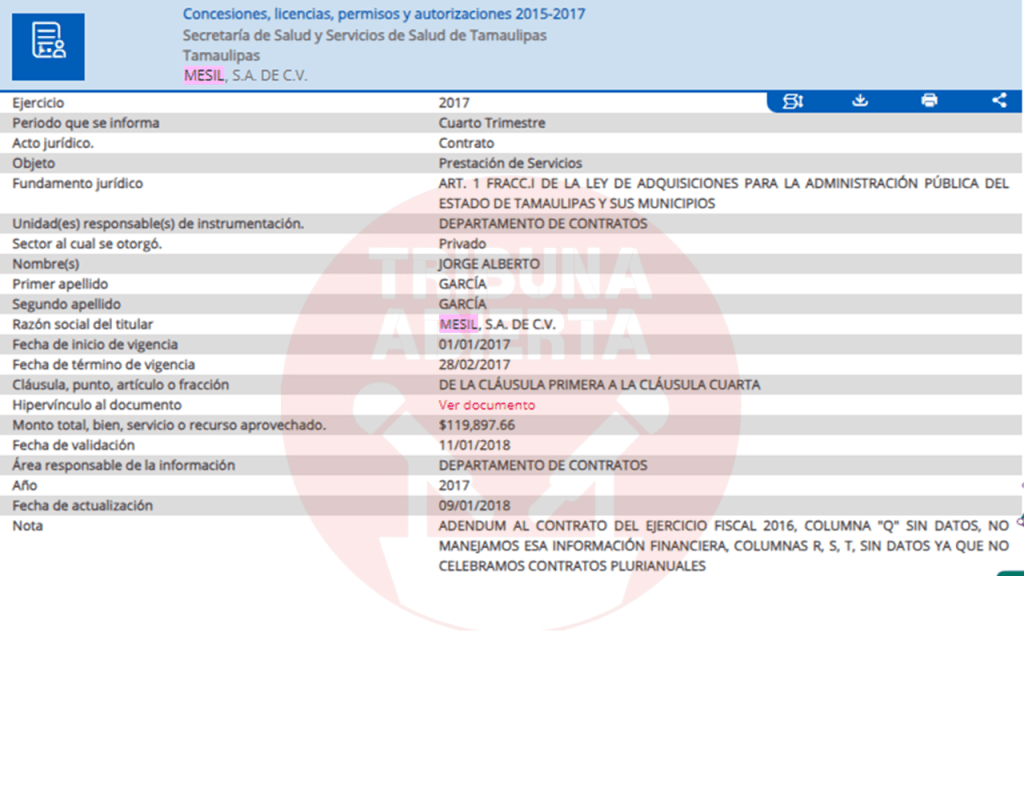Viewport: 1024px width, 800px height.
Task: Click the compare records icon in the toolbar
Action: (792, 101)
